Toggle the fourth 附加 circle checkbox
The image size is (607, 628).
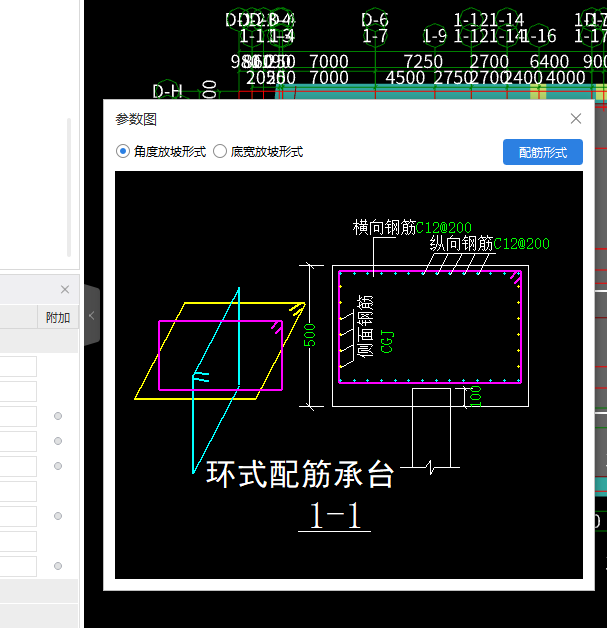(58, 516)
